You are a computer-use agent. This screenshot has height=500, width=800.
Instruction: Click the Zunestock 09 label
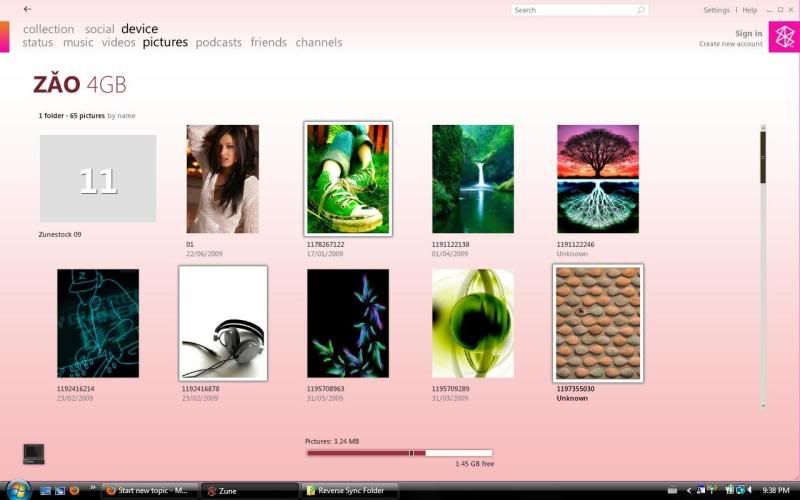pyautogui.click(x=60, y=235)
